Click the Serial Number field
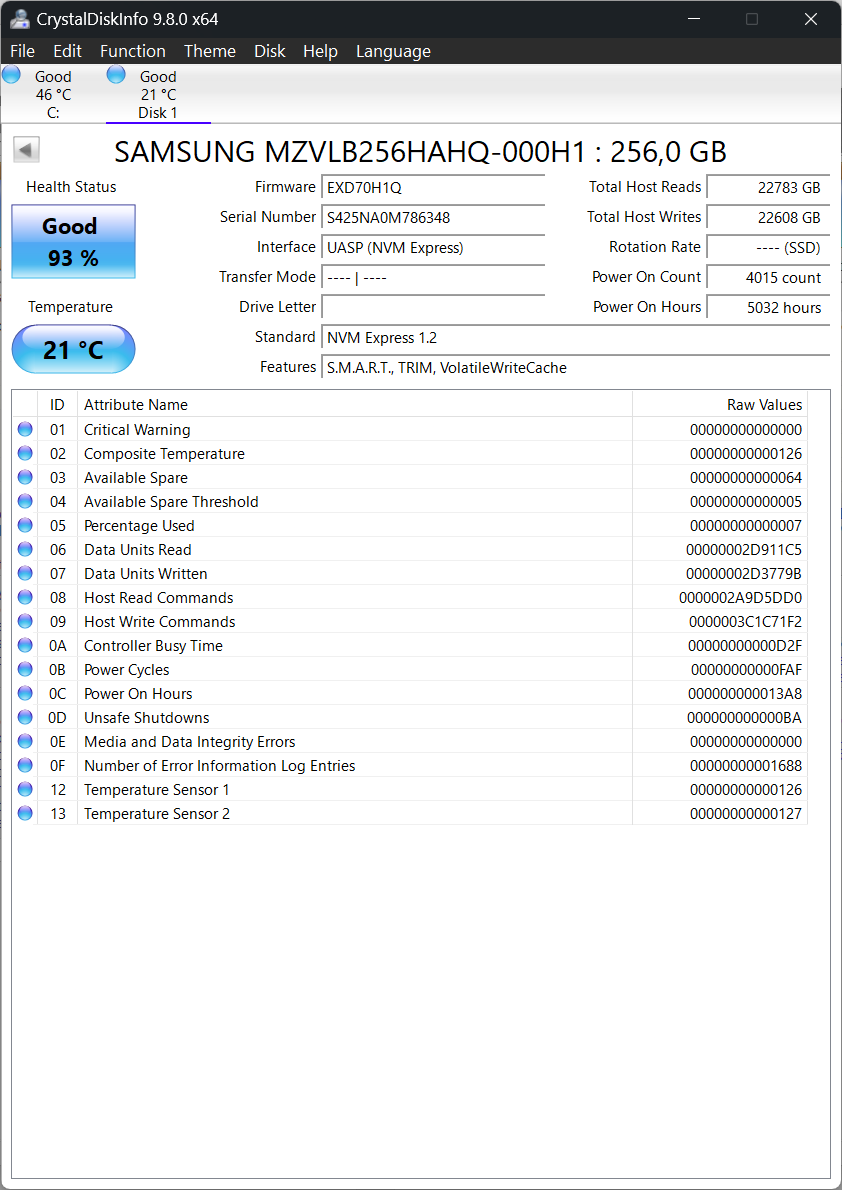This screenshot has height=1190, width=842. coord(434,217)
